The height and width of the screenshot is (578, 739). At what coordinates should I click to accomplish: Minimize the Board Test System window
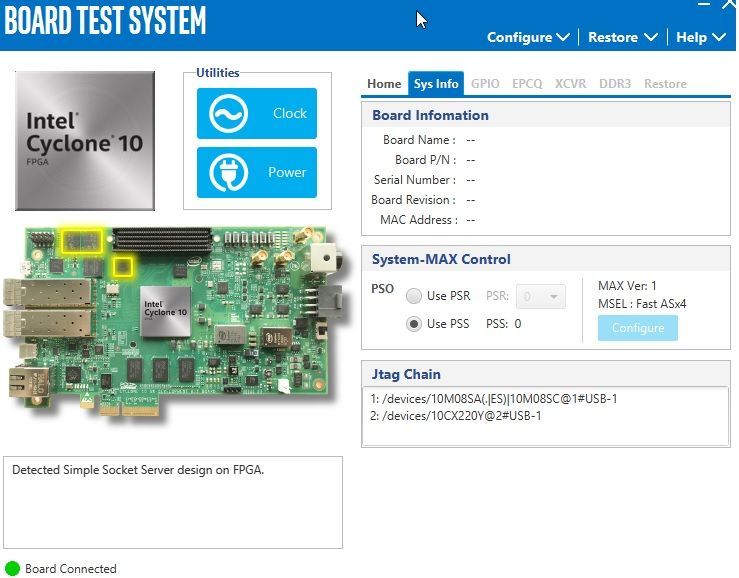[704, 4]
